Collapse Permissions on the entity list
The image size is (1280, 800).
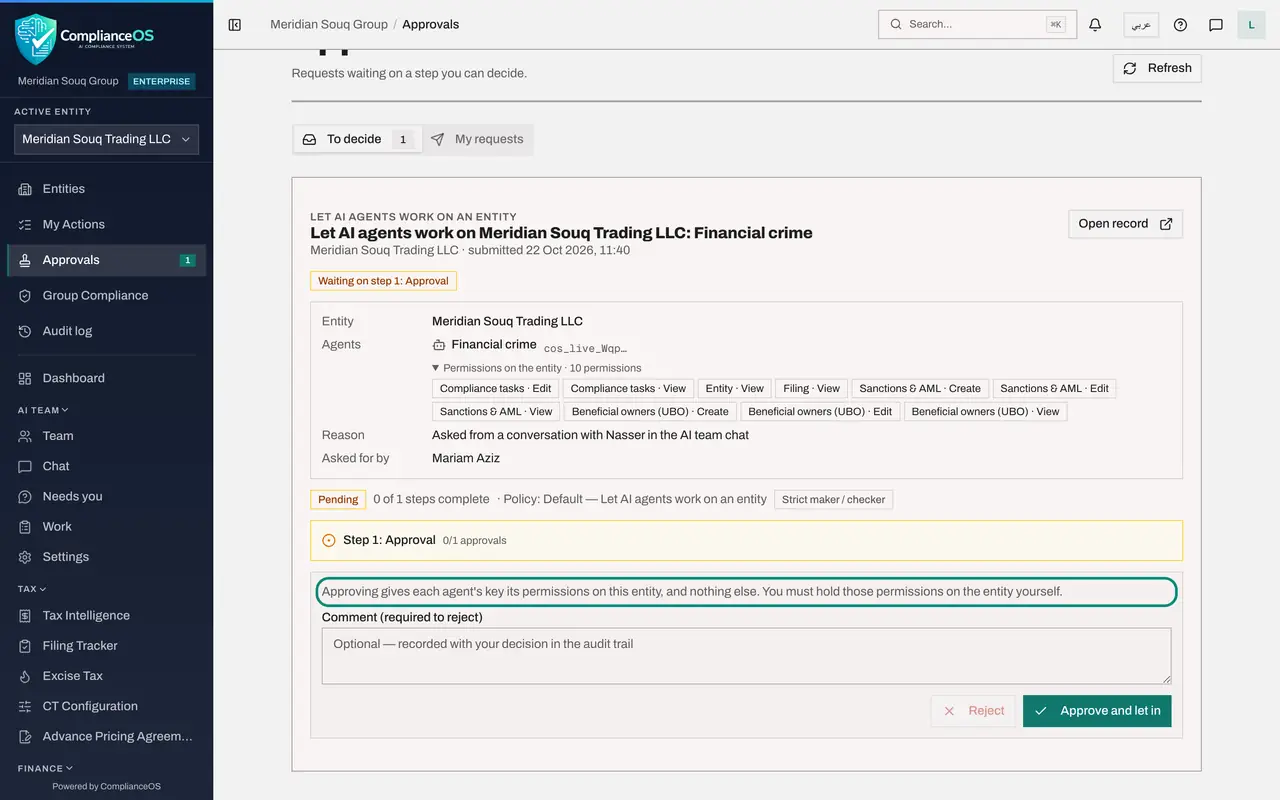[537, 368]
